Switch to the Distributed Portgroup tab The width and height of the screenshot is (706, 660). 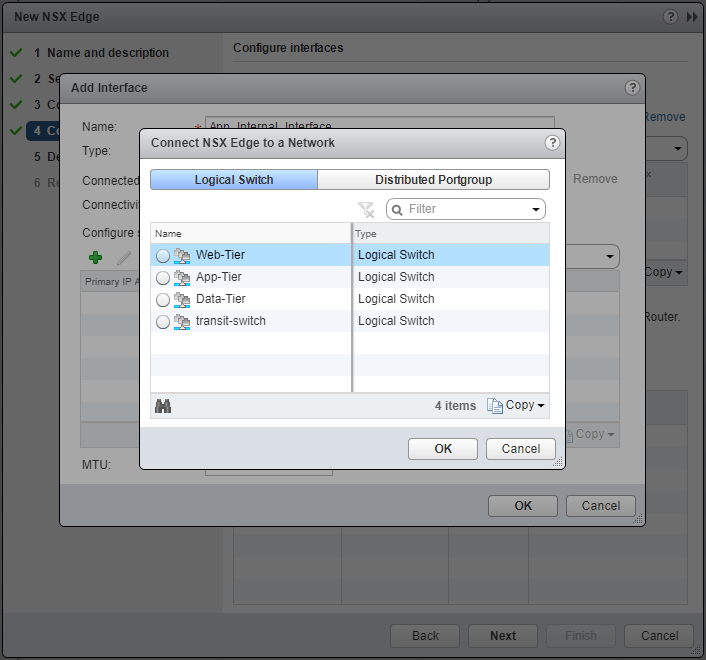[x=433, y=180]
